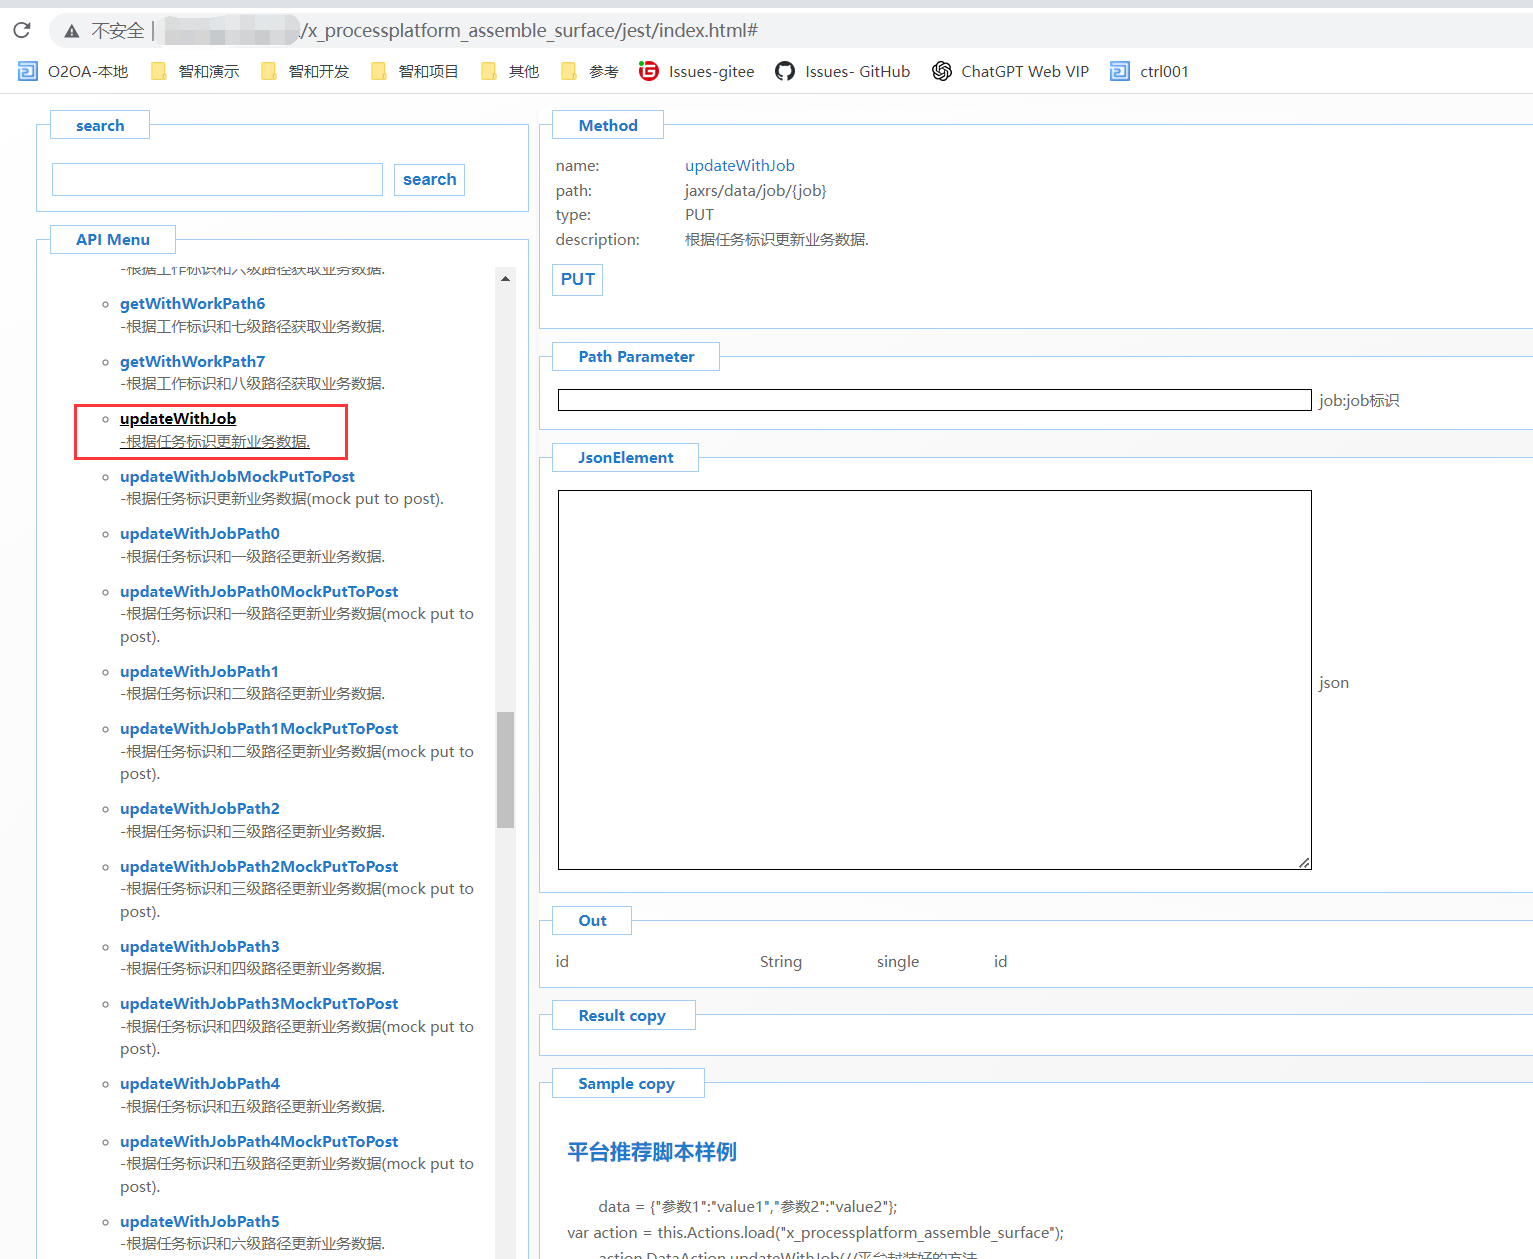This screenshot has height=1259, width=1533.
Task: Open the ctrl001 bookmark
Action: pyautogui.click(x=1150, y=71)
